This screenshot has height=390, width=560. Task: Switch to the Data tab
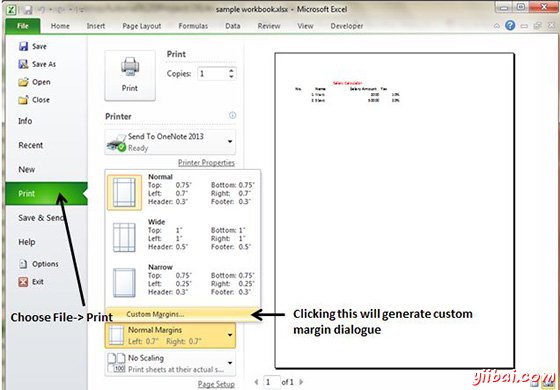pos(232,26)
